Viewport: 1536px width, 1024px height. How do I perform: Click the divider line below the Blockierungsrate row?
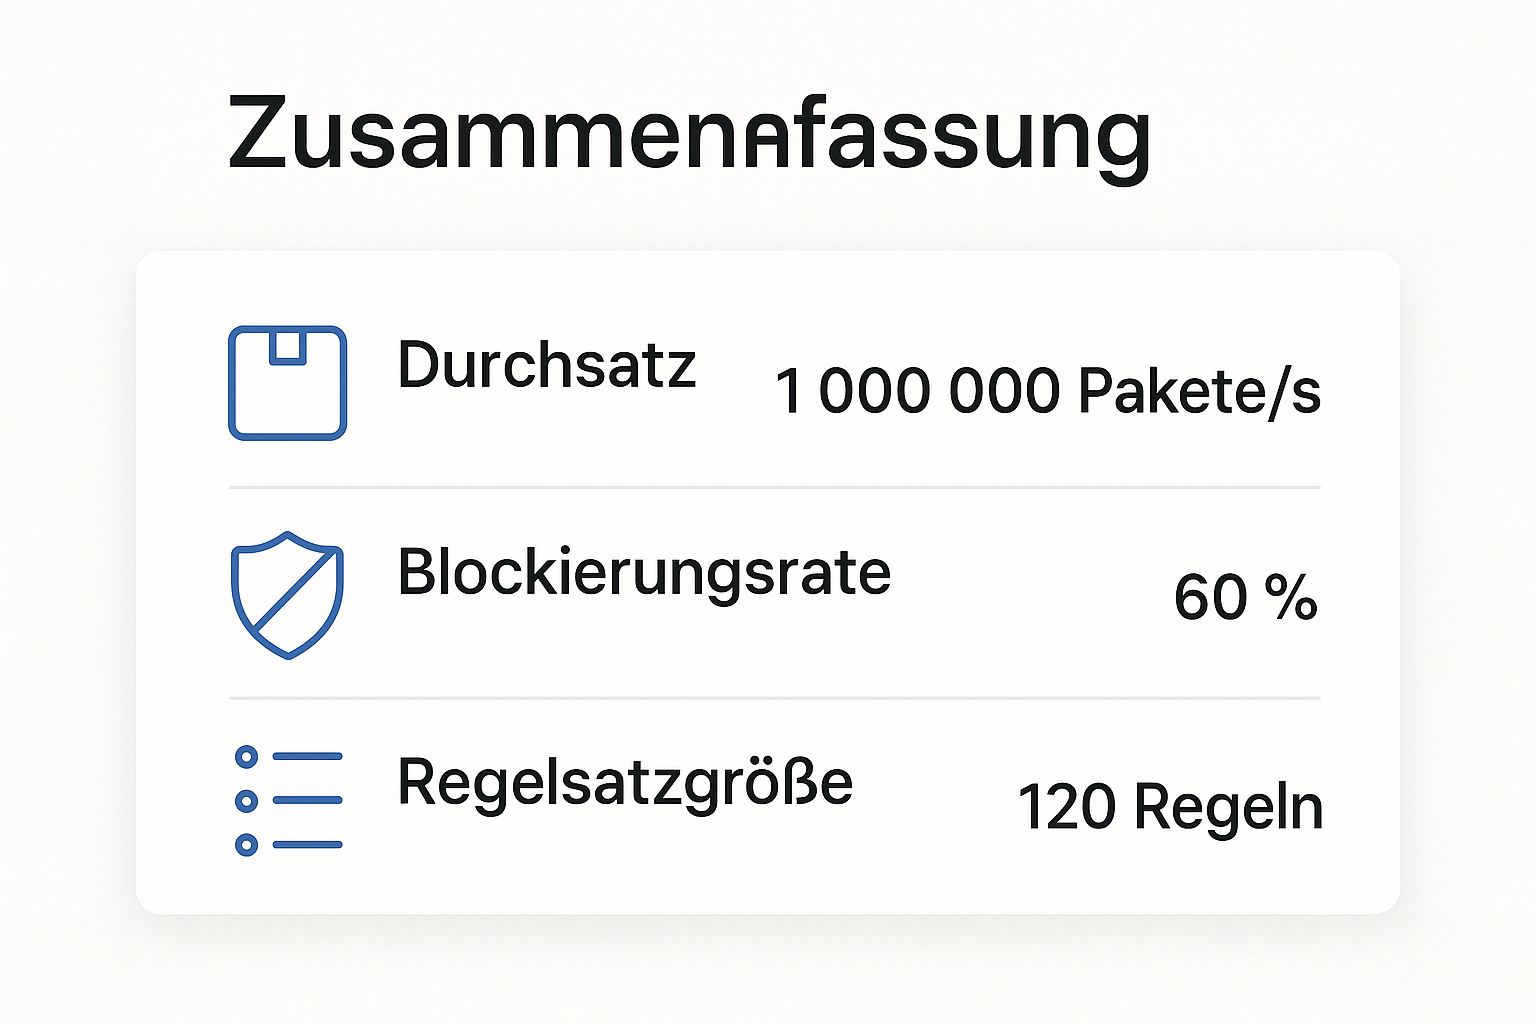[775, 698]
